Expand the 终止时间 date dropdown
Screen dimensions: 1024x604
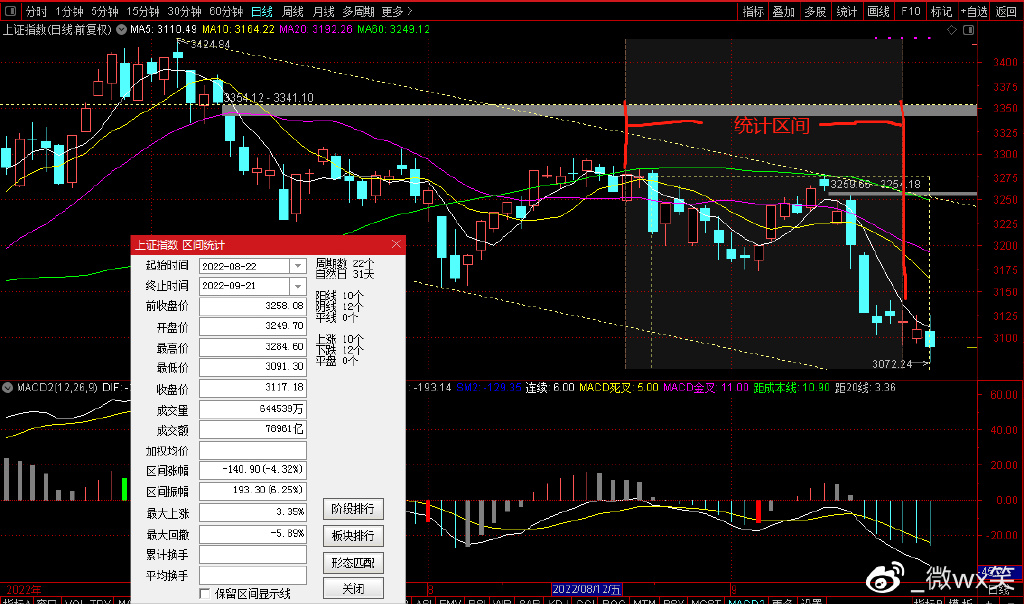[x=297, y=285]
